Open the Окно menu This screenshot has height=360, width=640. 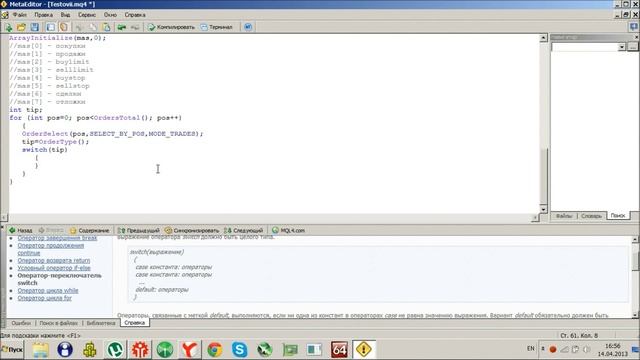click(x=110, y=15)
